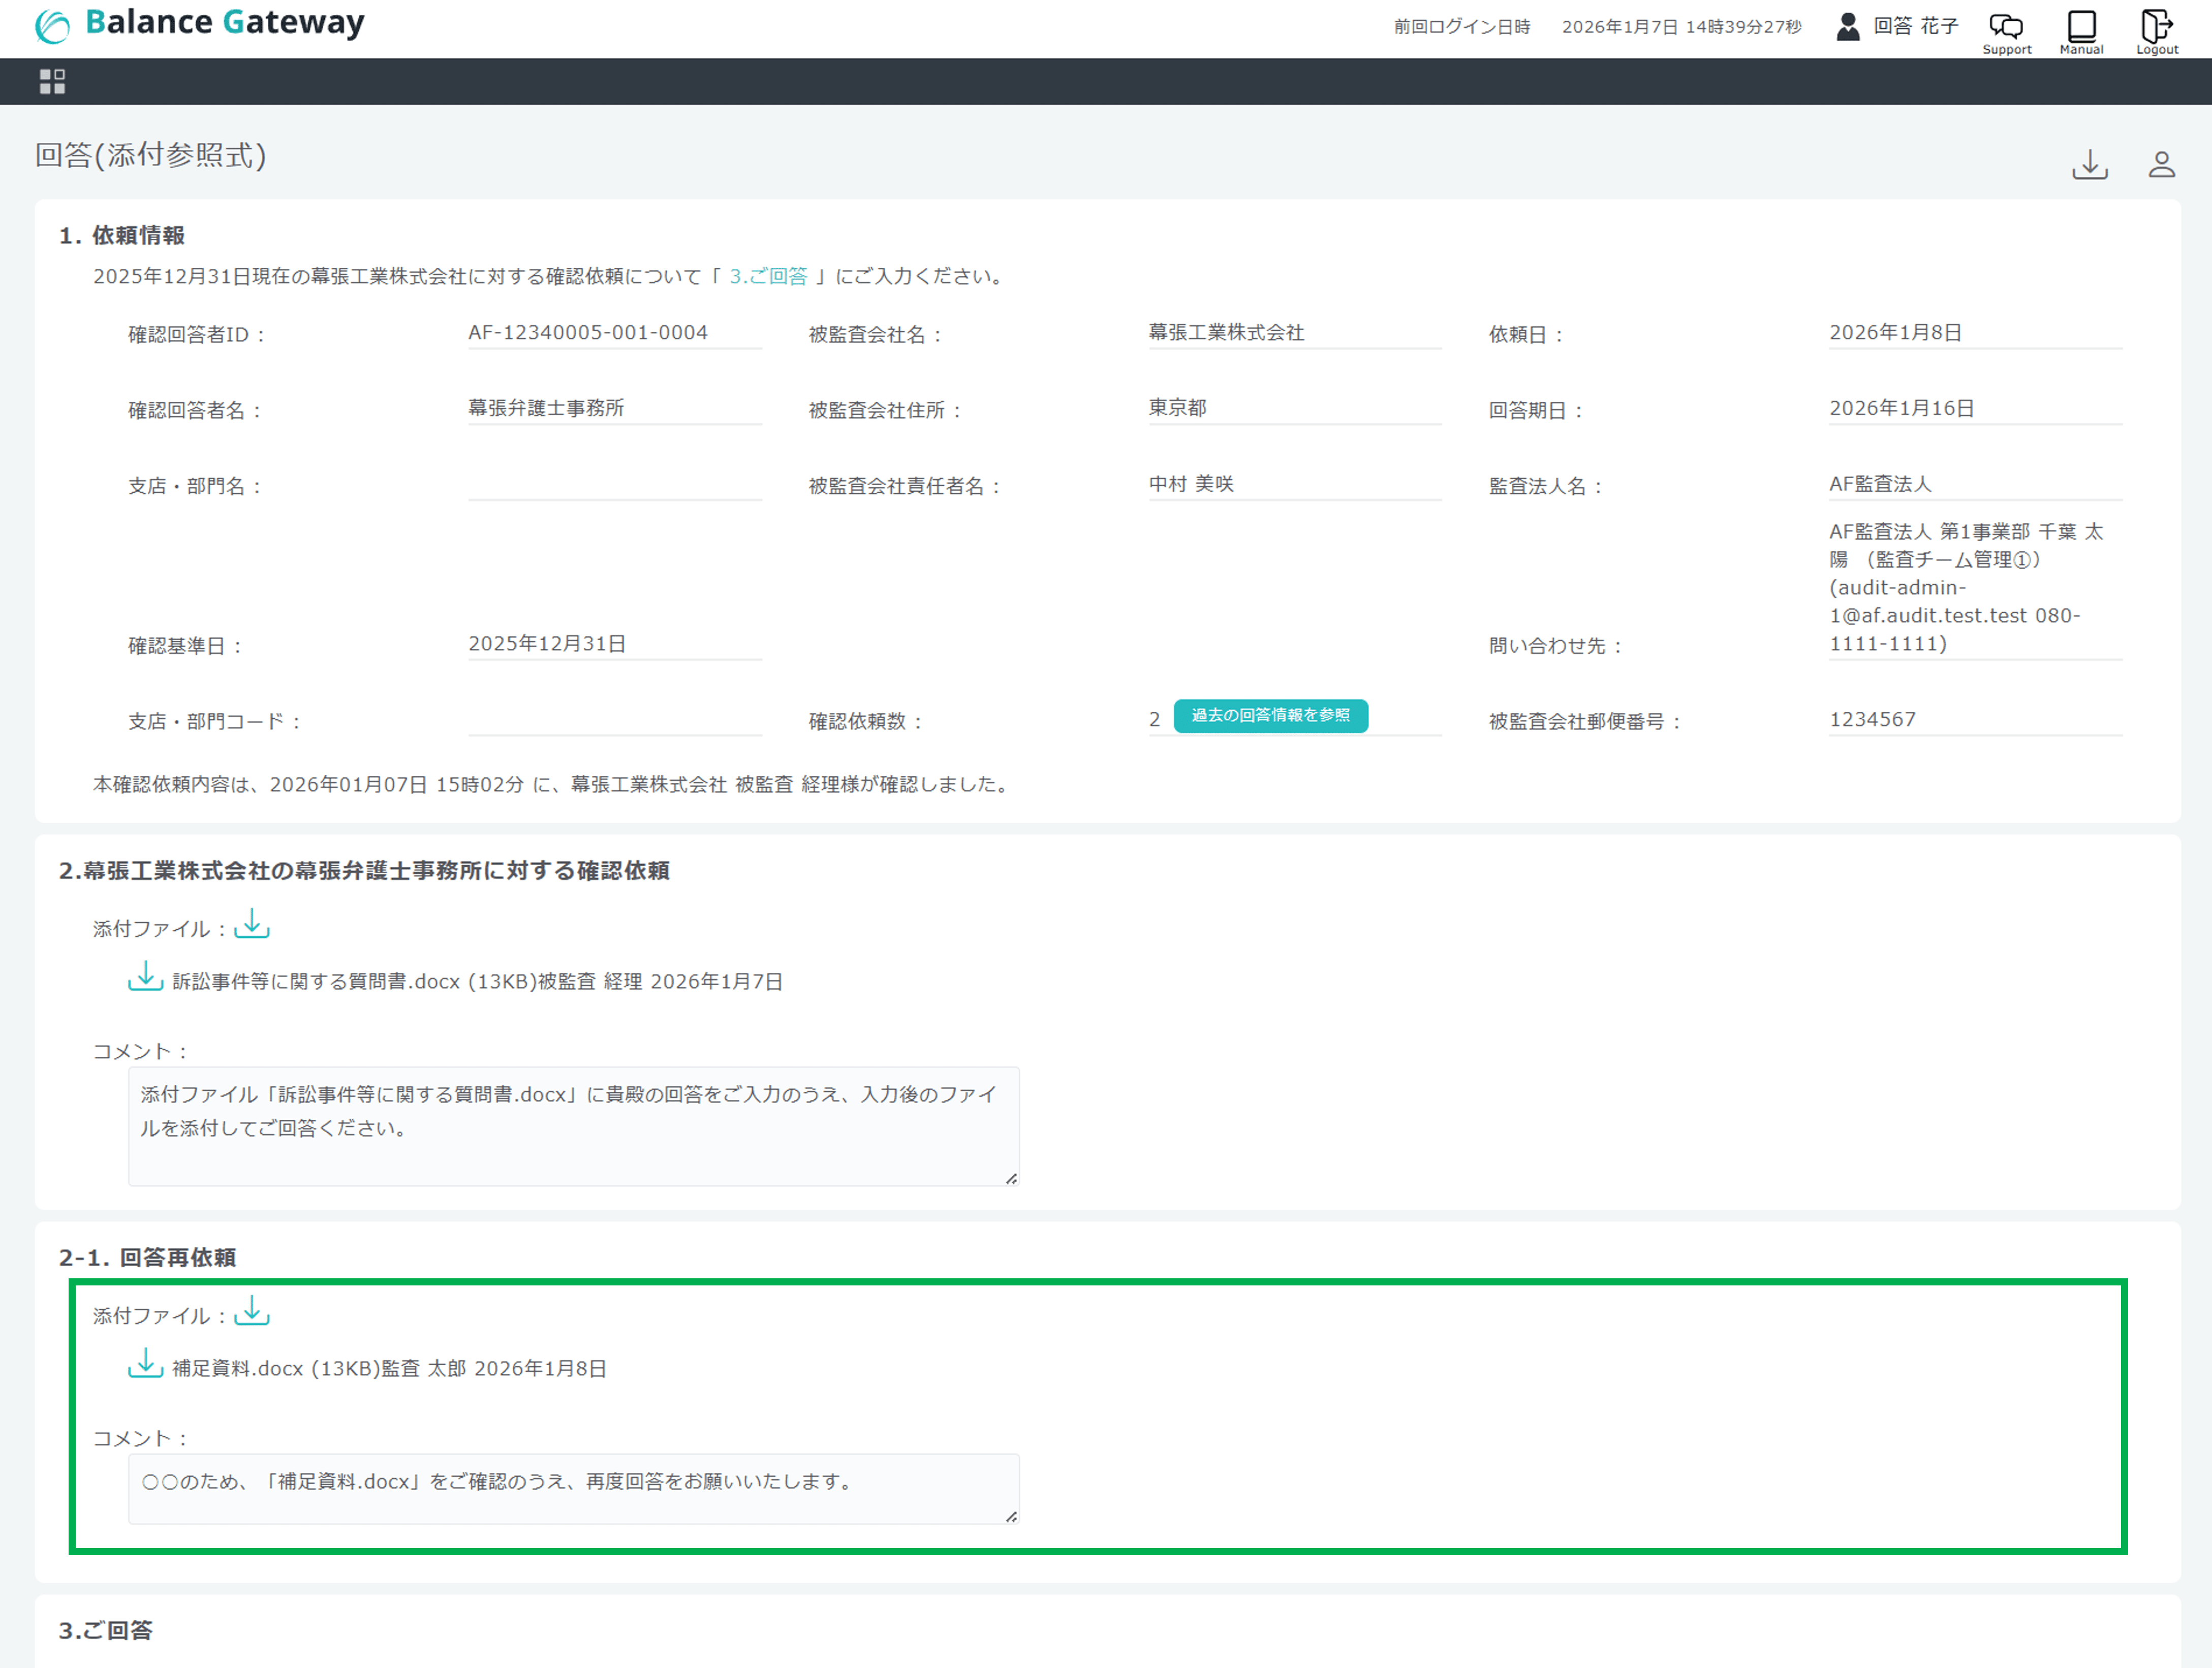Download the 補足資料.docx file icon
The width and height of the screenshot is (2212, 1668).
pyautogui.click(x=146, y=1364)
